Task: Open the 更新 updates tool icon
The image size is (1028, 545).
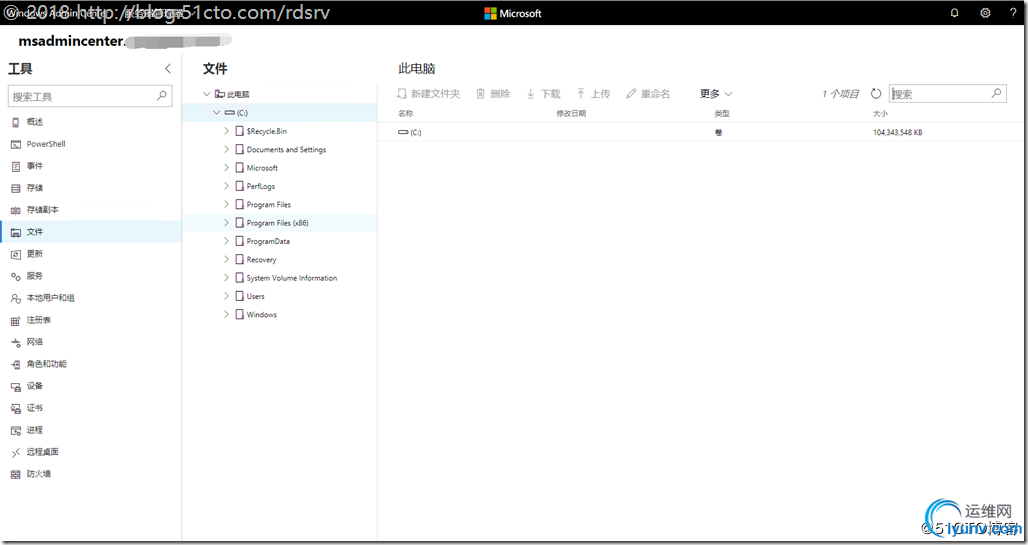Action: point(16,254)
